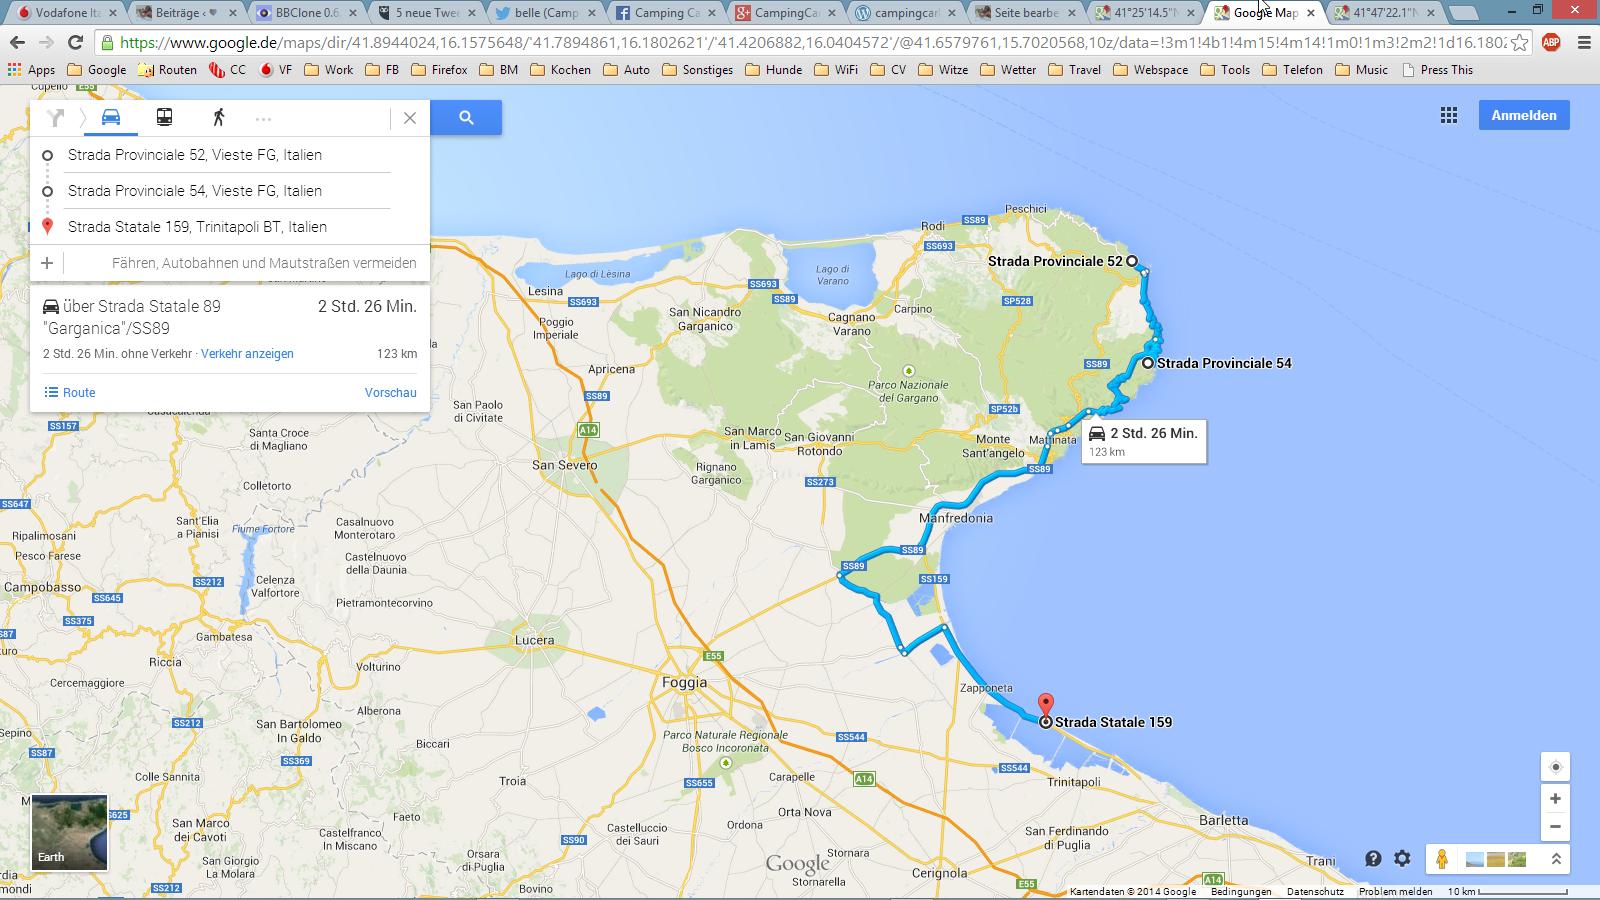Switch to the 5 neue Tweets tab
Image resolution: width=1600 pixels, height=900 pixels.
(428, 13)
